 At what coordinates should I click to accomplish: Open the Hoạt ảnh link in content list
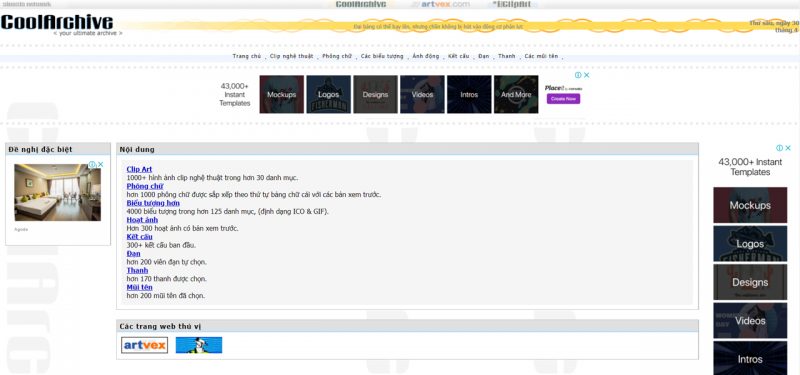click(142, 220)
